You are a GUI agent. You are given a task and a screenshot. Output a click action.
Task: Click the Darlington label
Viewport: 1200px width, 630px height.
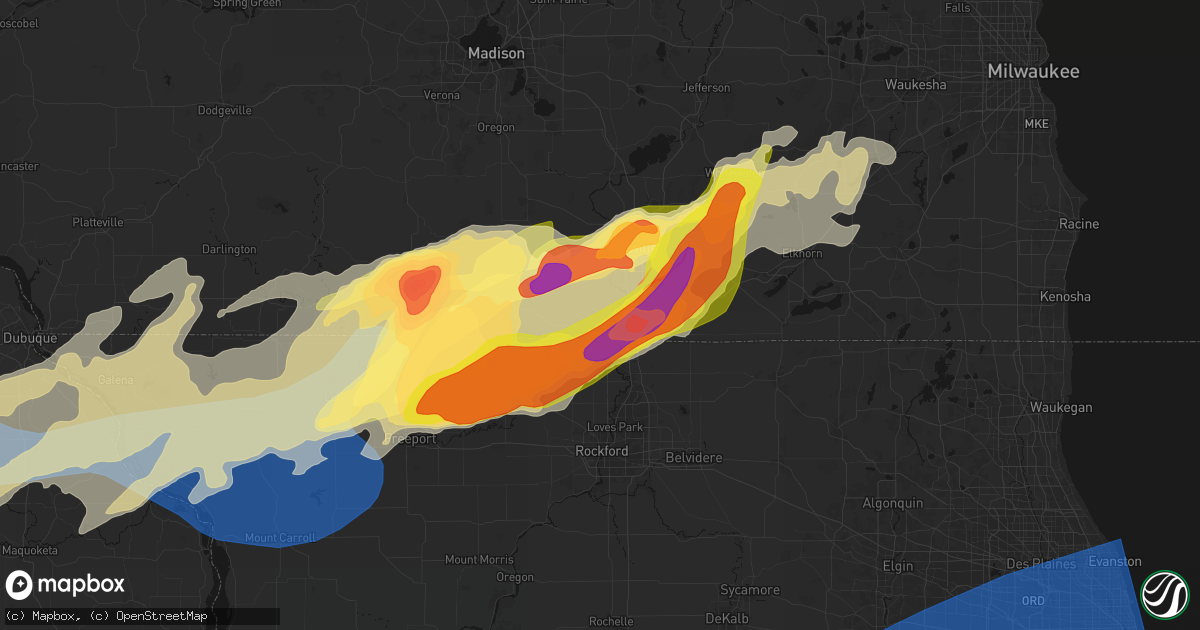pyautogui.click(x=229, y=249)
